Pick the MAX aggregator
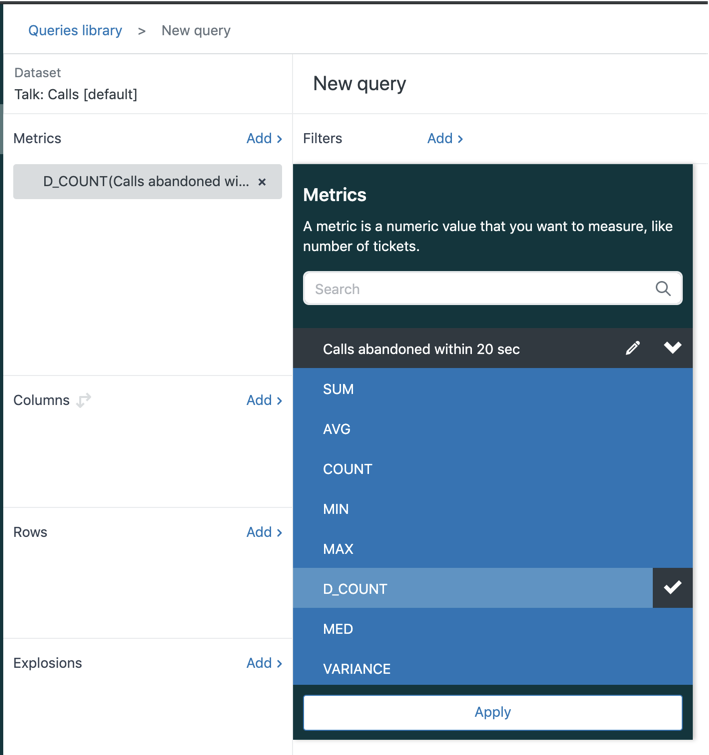The height and width of the screenshot is (755, 709). [493, 548]
